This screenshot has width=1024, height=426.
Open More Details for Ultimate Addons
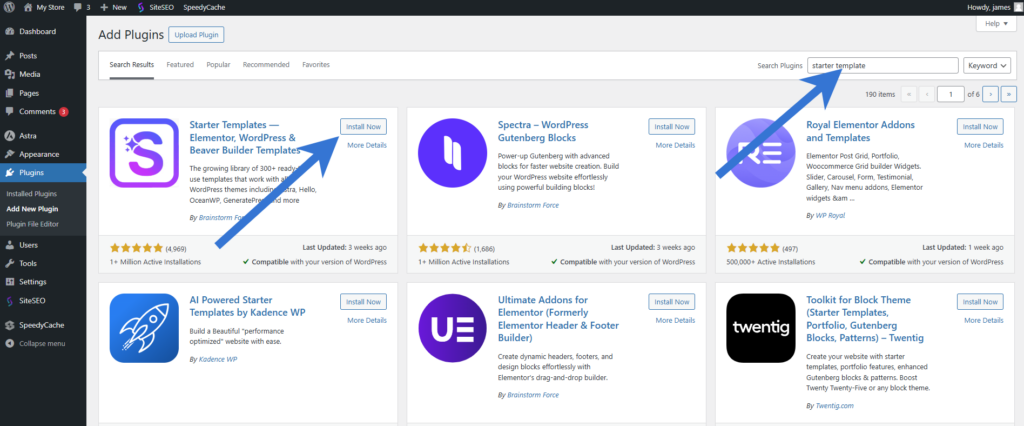pos(675,320)
